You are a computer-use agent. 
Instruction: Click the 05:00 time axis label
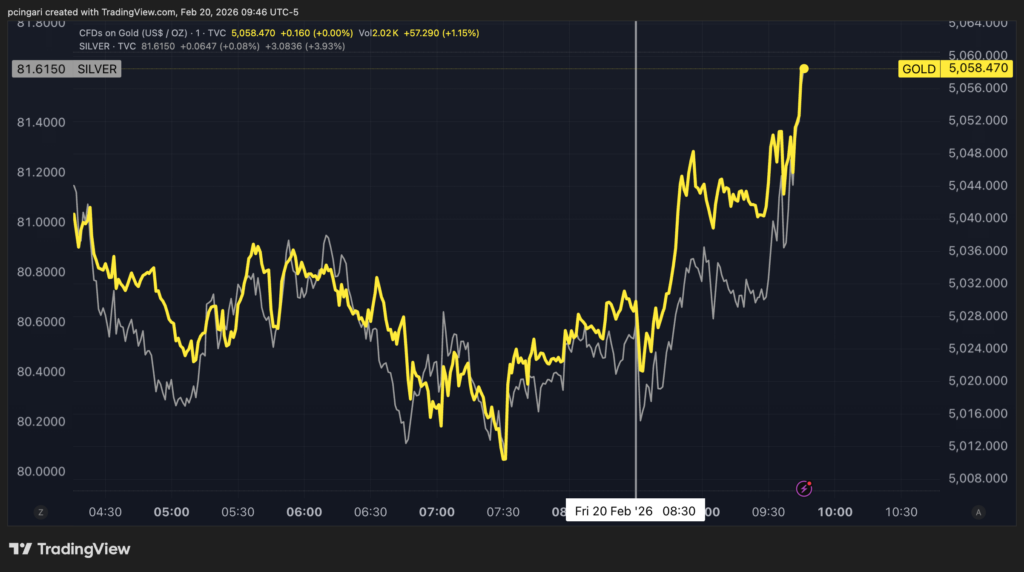click(172, 512)
